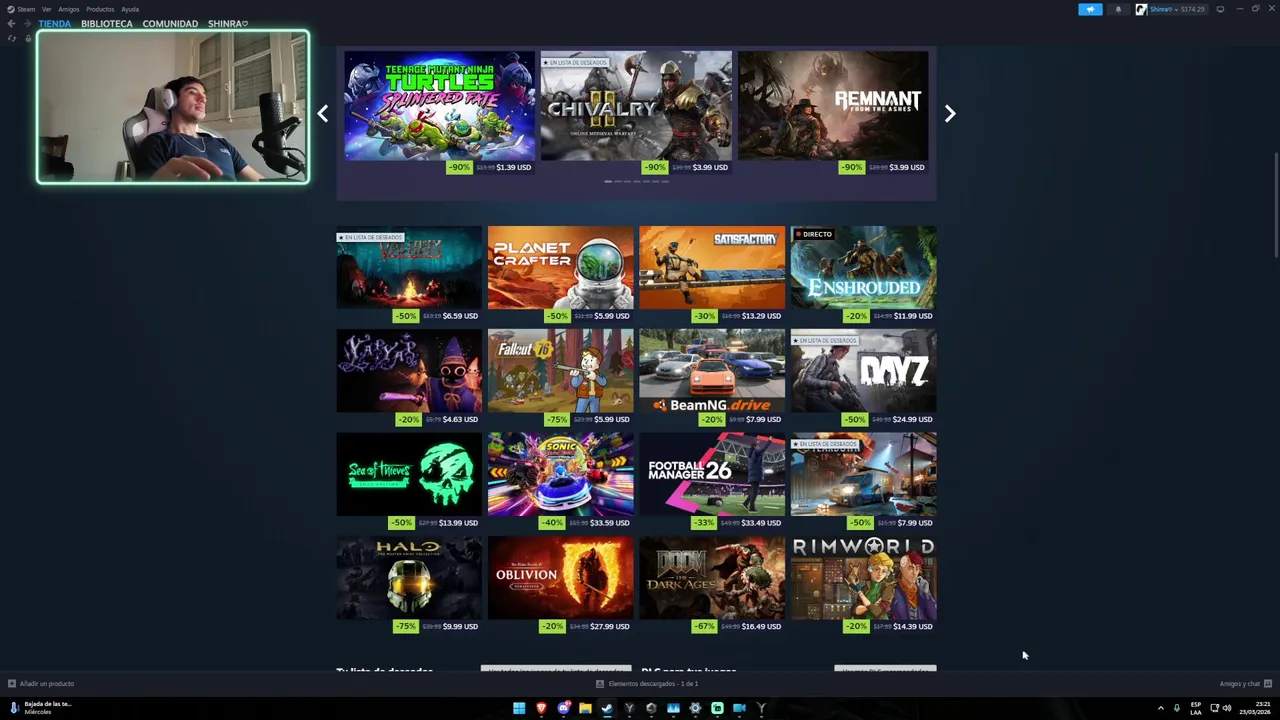This screenshot has height=720, width=1280.
Task: Open the Remnant From the Ashes banner
Action: point(833,106)
